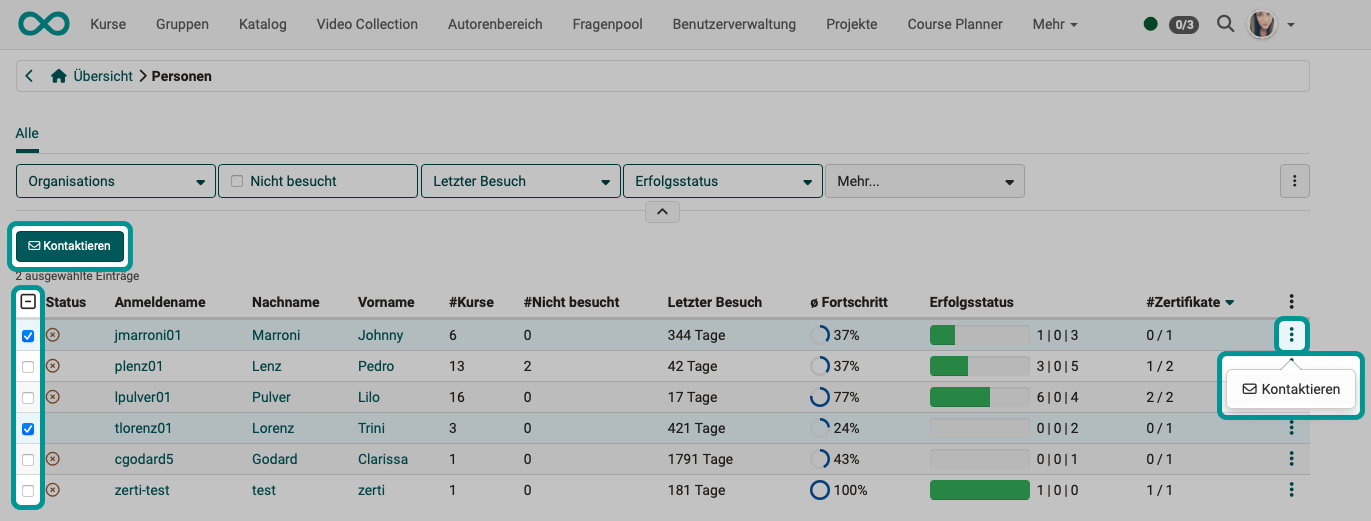Uncheck the jmarroni01 row checkbox

click(x=28, y=336)
